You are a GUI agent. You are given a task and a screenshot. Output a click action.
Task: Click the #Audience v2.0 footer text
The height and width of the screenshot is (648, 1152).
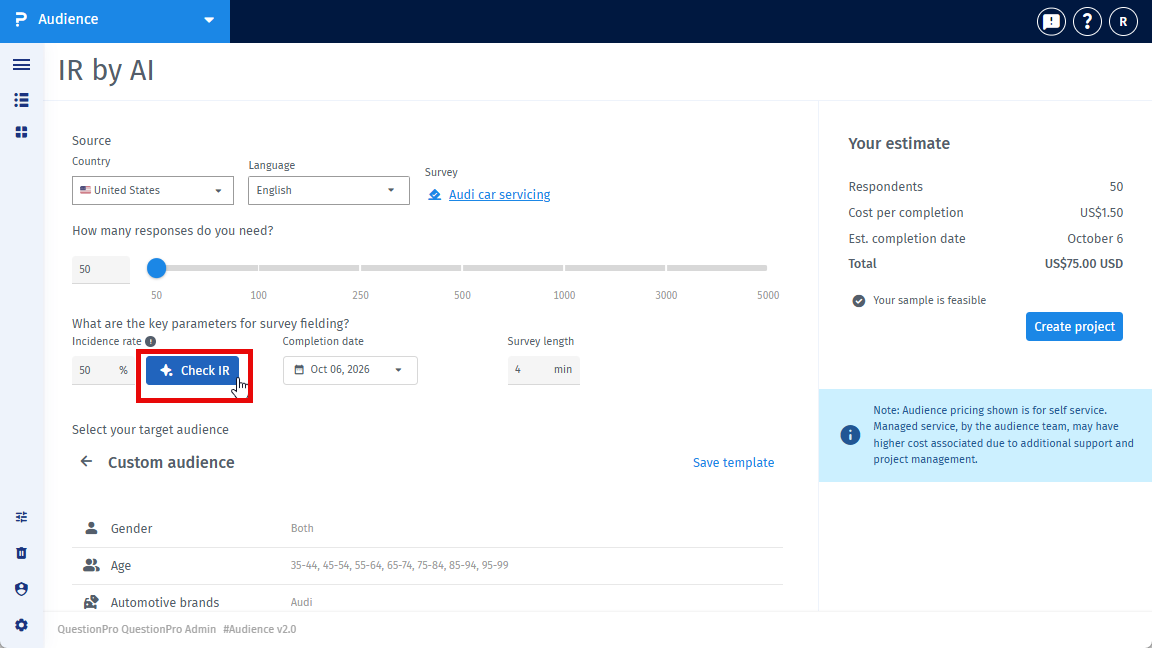259,630
